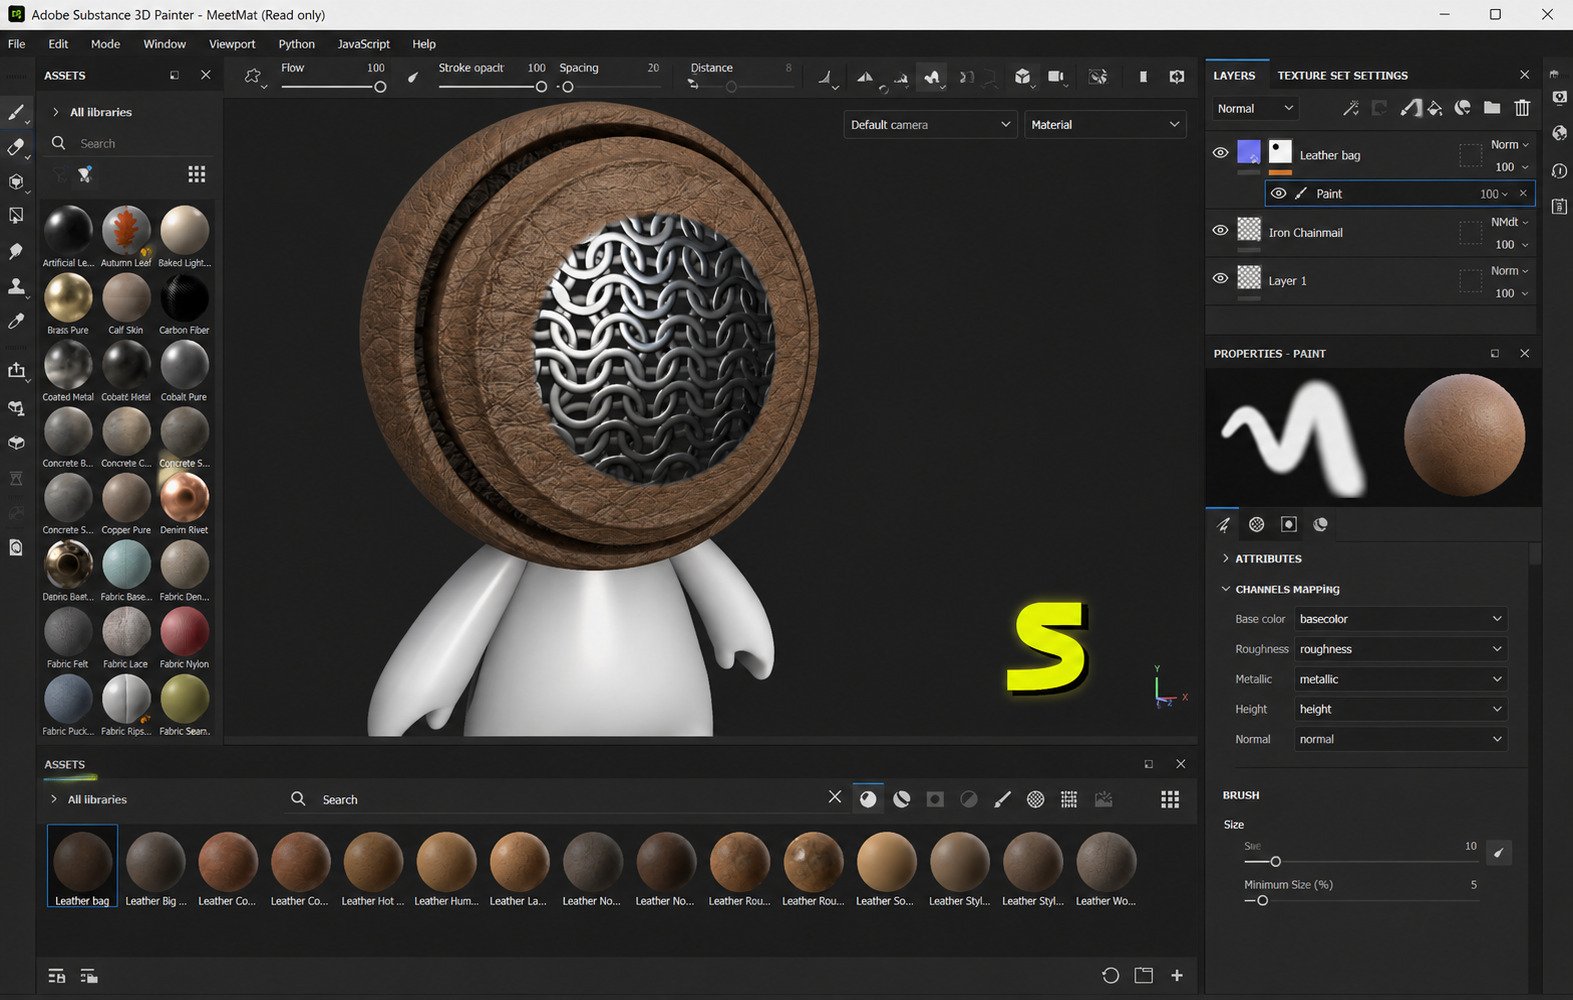Open Default camera dropdown
The height and width of the screenshot is (1000, 1573).
click(x=930, y=125)
